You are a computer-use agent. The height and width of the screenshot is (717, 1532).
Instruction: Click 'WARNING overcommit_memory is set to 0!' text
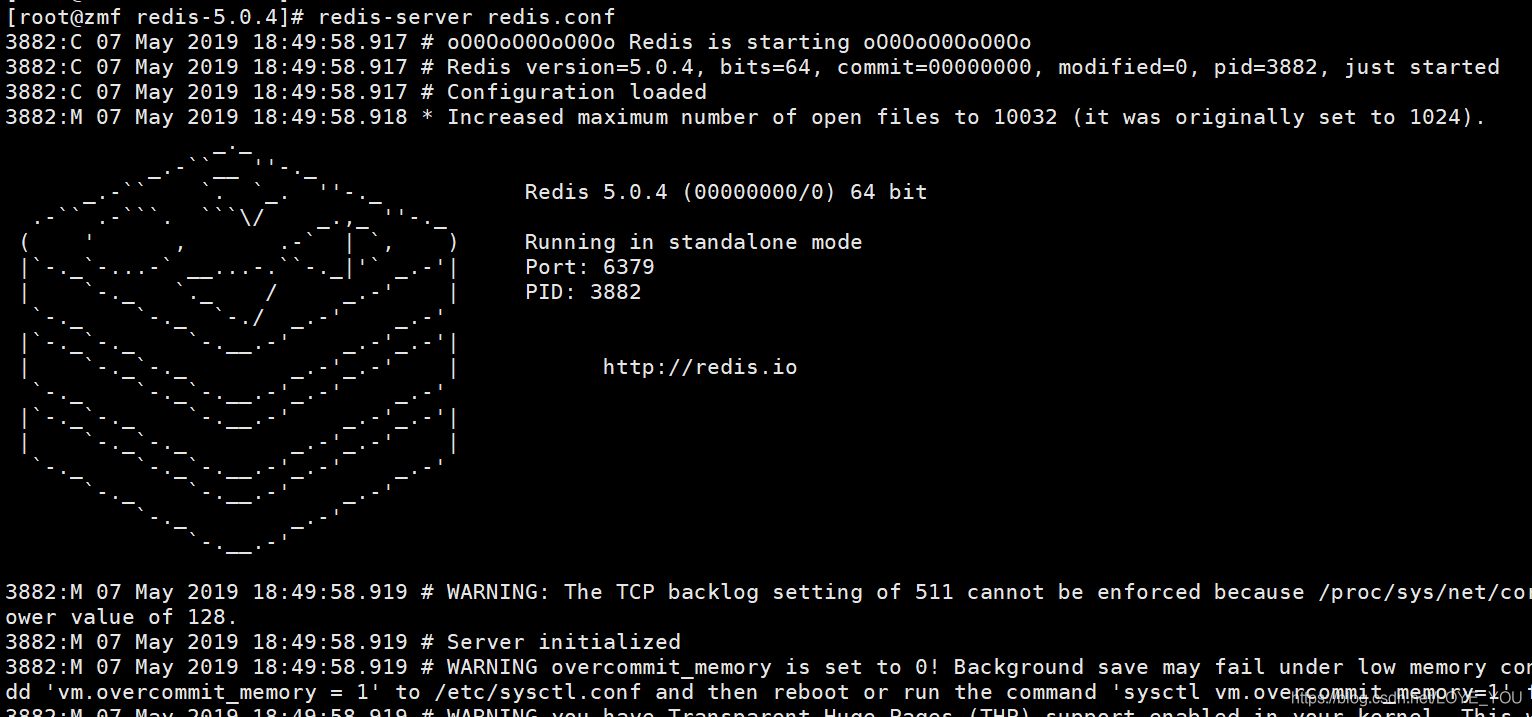tap(694, 667)
